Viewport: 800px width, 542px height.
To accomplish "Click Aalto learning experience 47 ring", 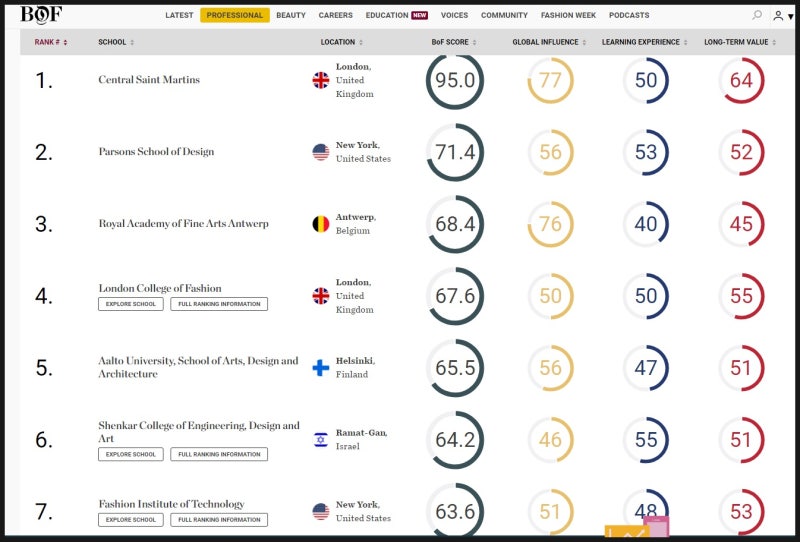I will coord(646,368).
